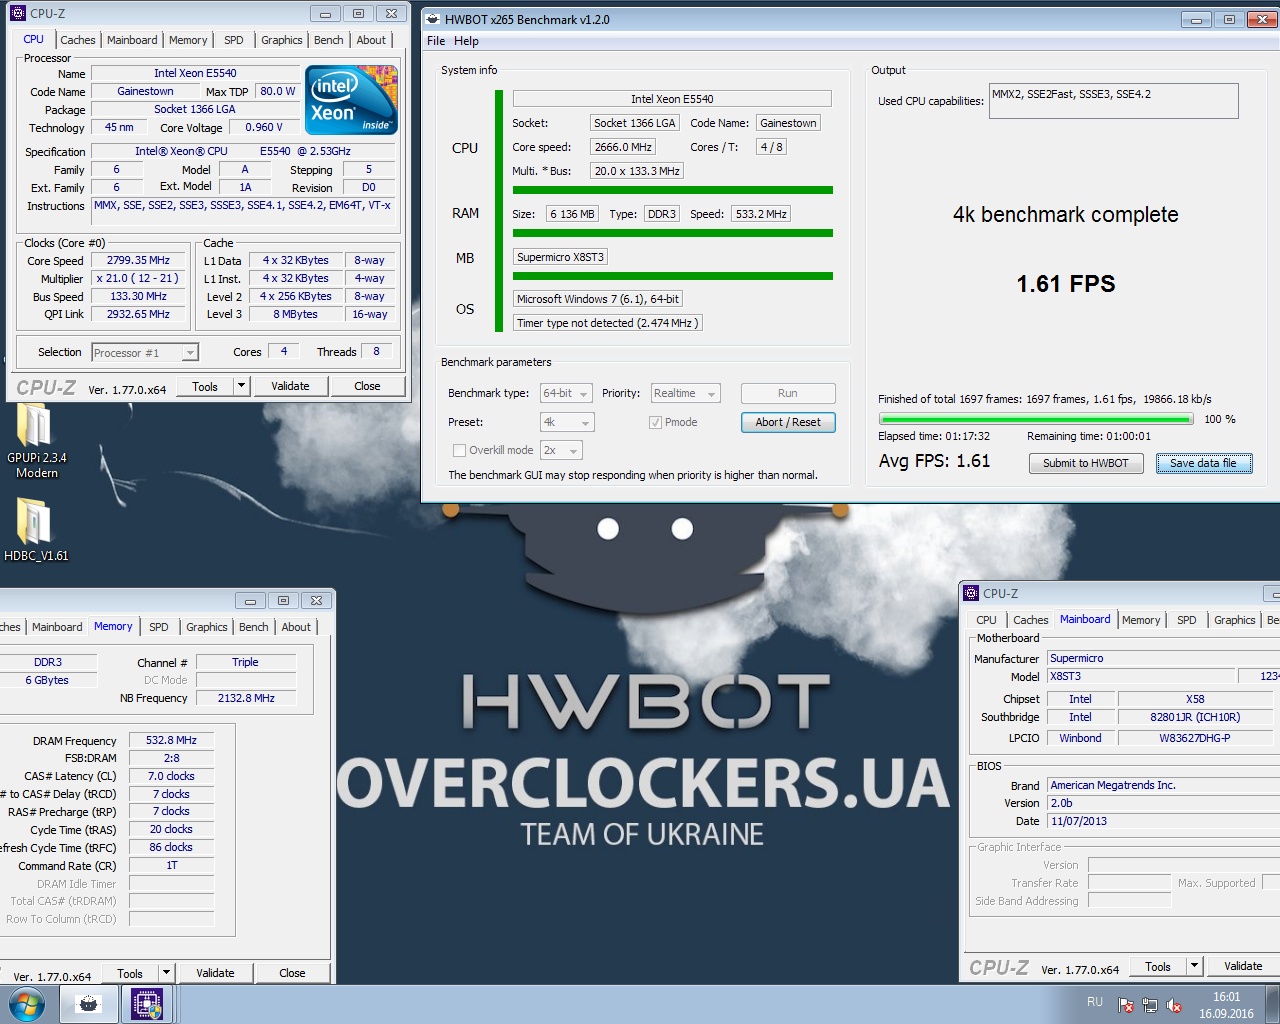
Task: Click the 1.61 FPS result text
Action: [1066, 284]
